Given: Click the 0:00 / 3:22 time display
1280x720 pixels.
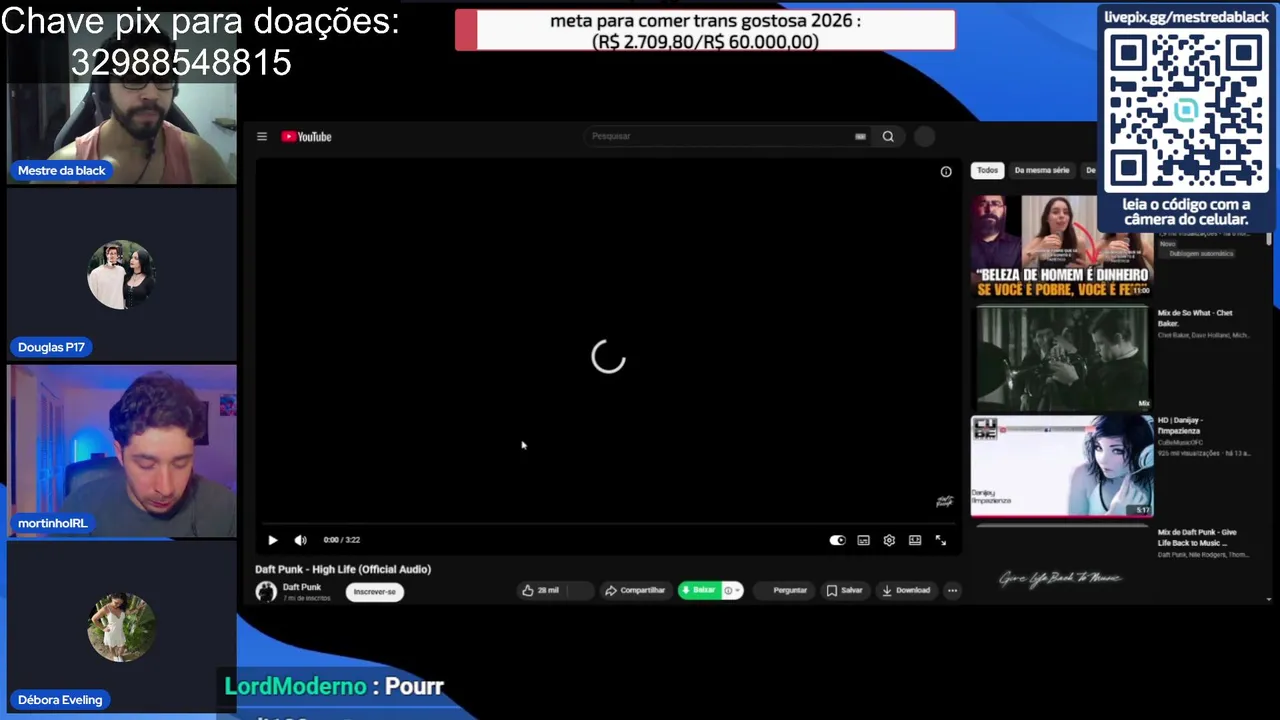Looking at the screenshot, I should click(342, 540).
